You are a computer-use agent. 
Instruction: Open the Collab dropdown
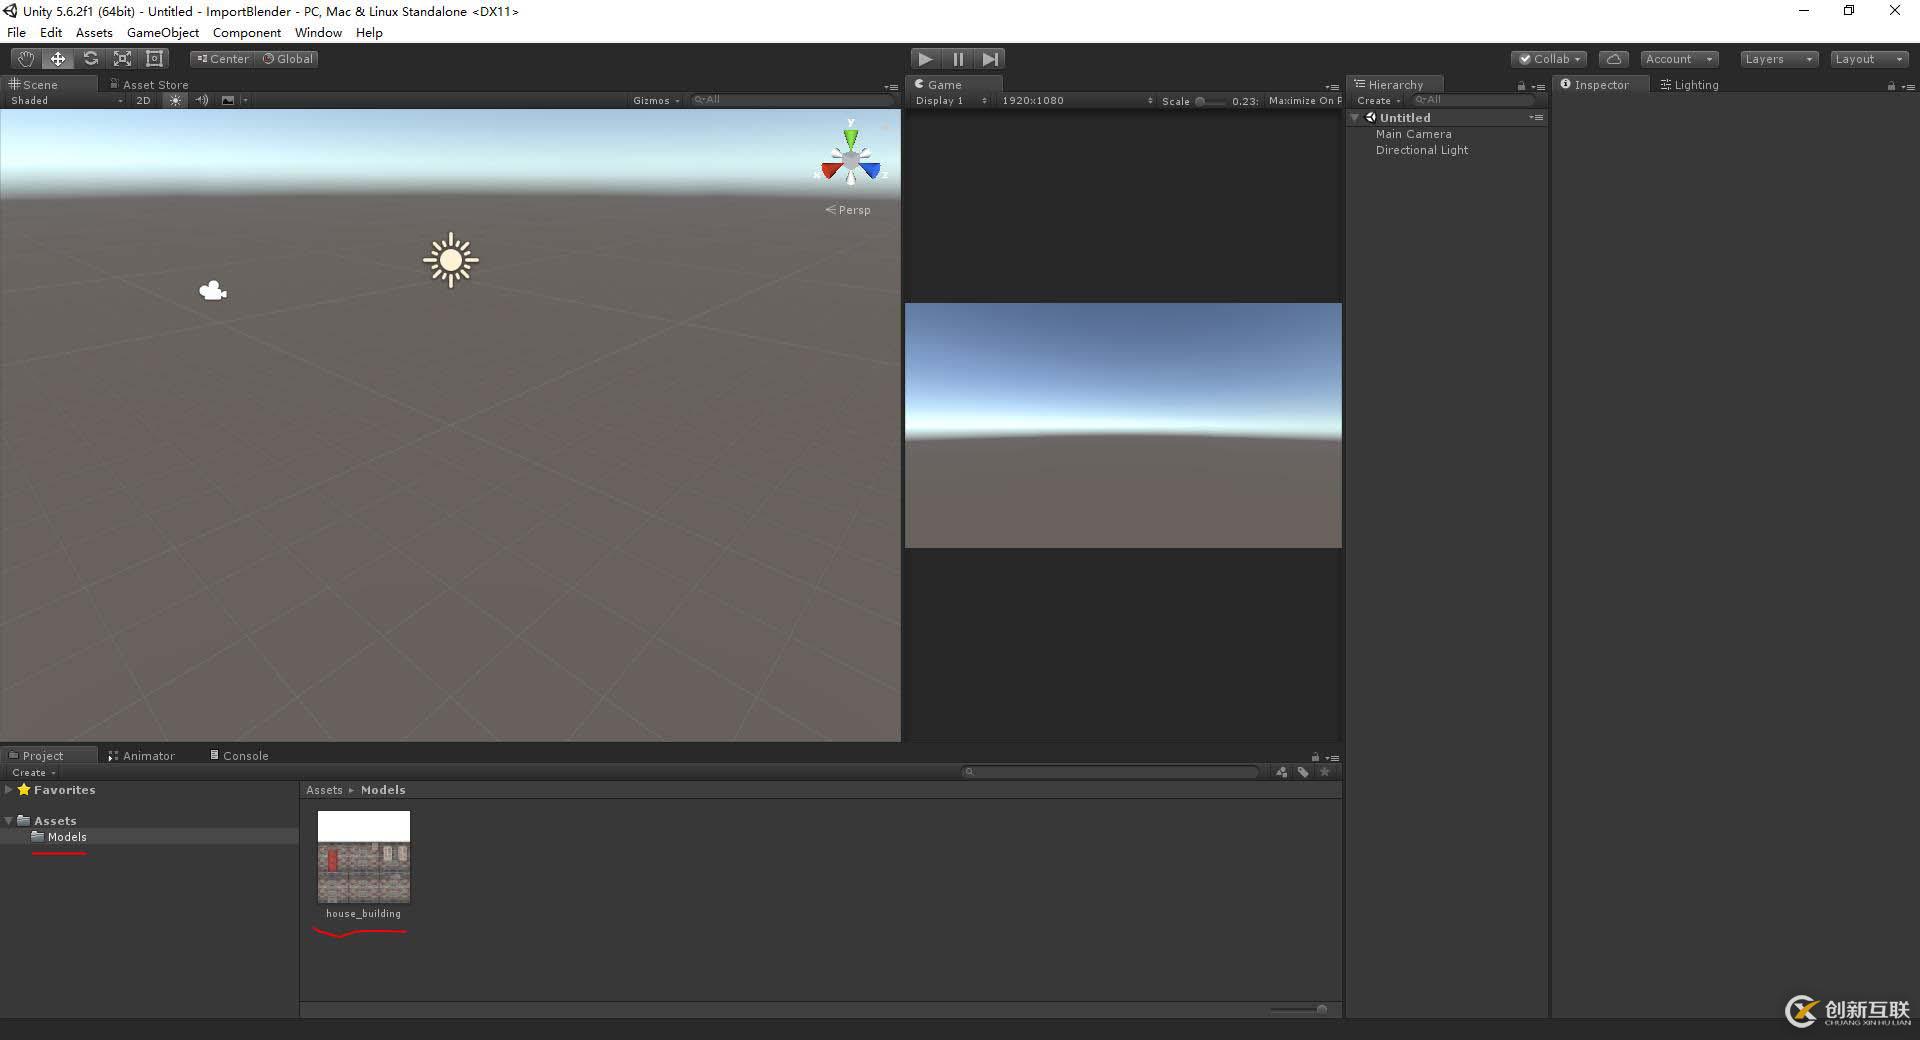(x=1549, y=59)
